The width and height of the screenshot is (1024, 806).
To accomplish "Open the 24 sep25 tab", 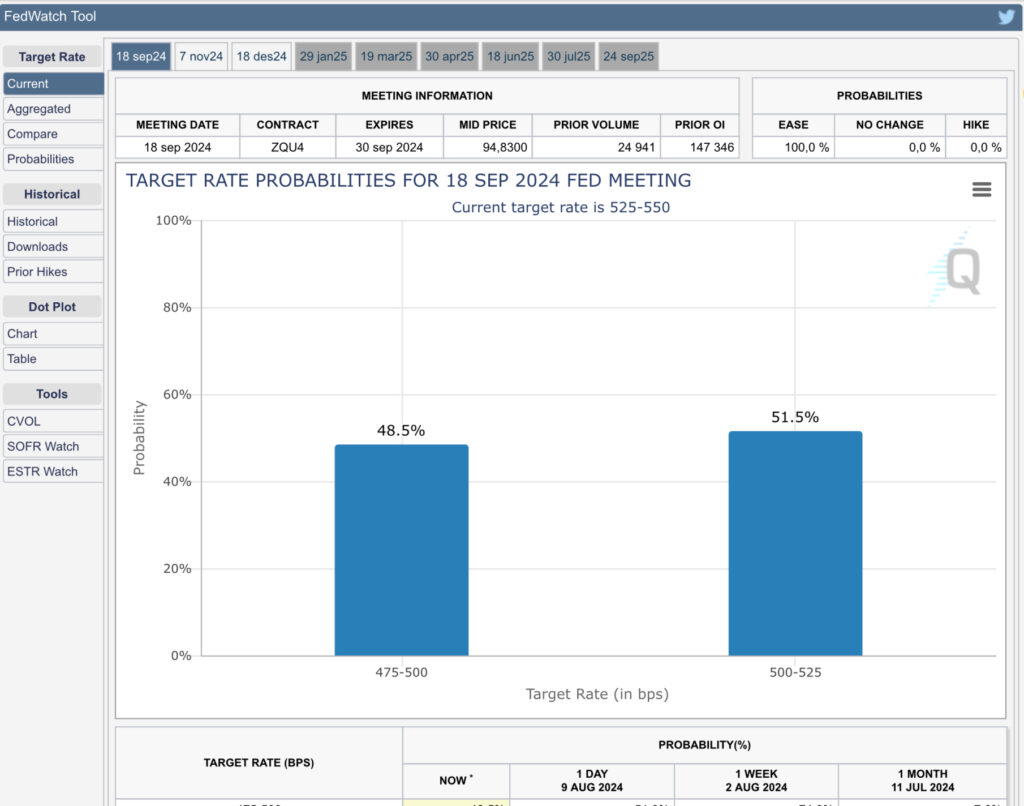I will click(x=628, y=56).
